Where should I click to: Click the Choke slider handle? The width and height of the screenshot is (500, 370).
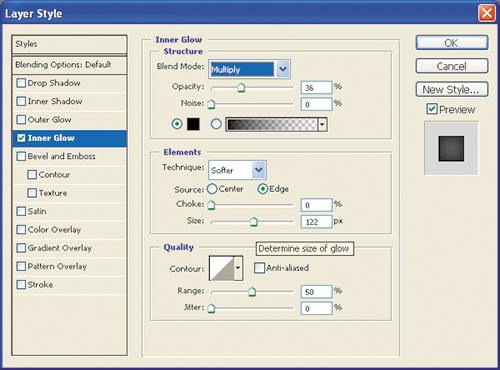pos(211,205)
